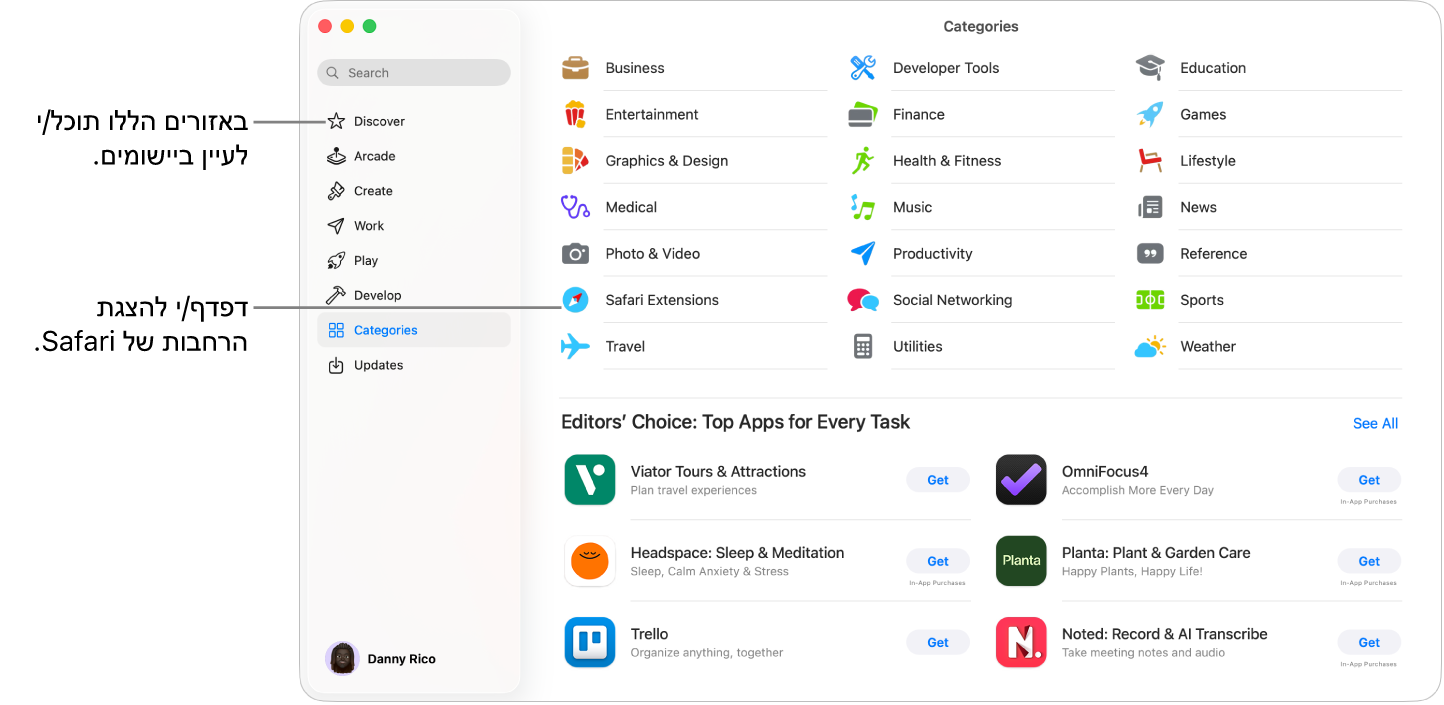Viewport: 1444px width, 705px height.
Task: Get the OmniFocus4 app
Action: (x=1369, y=480)
